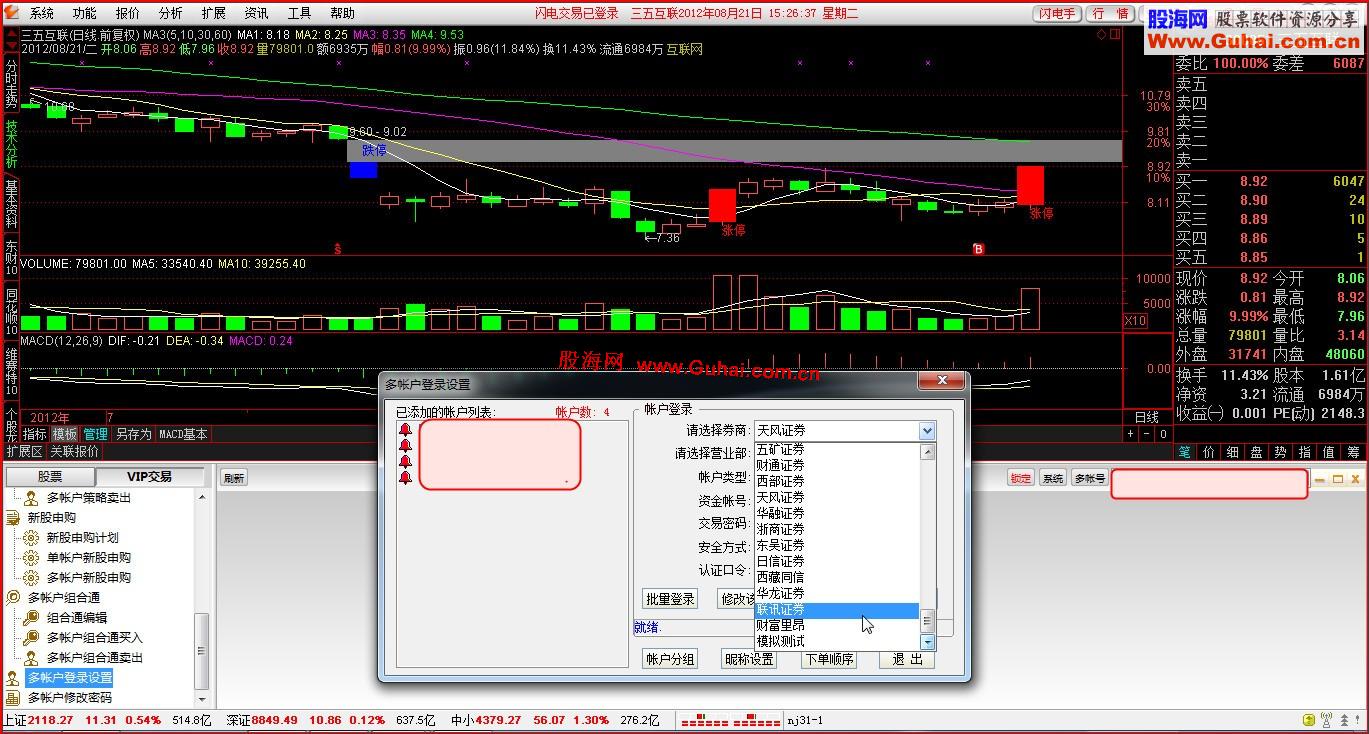Image resolution: width=1369 pixels, height=734 pixels.
Task: Open the 资讯 menu
Action: pos(256,13)
